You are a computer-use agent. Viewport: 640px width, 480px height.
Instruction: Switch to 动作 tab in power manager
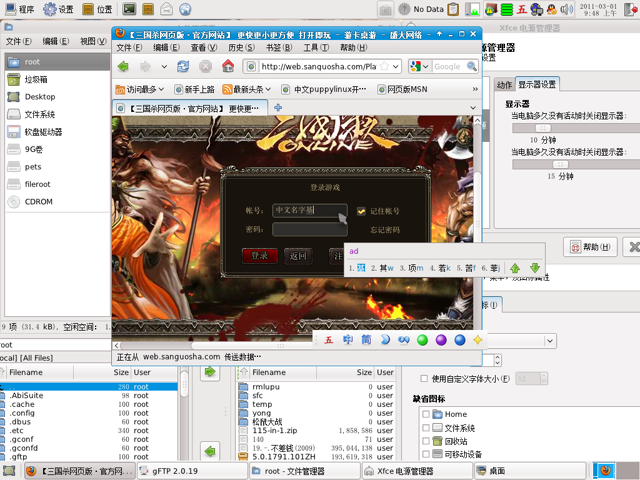coord(504,85)
